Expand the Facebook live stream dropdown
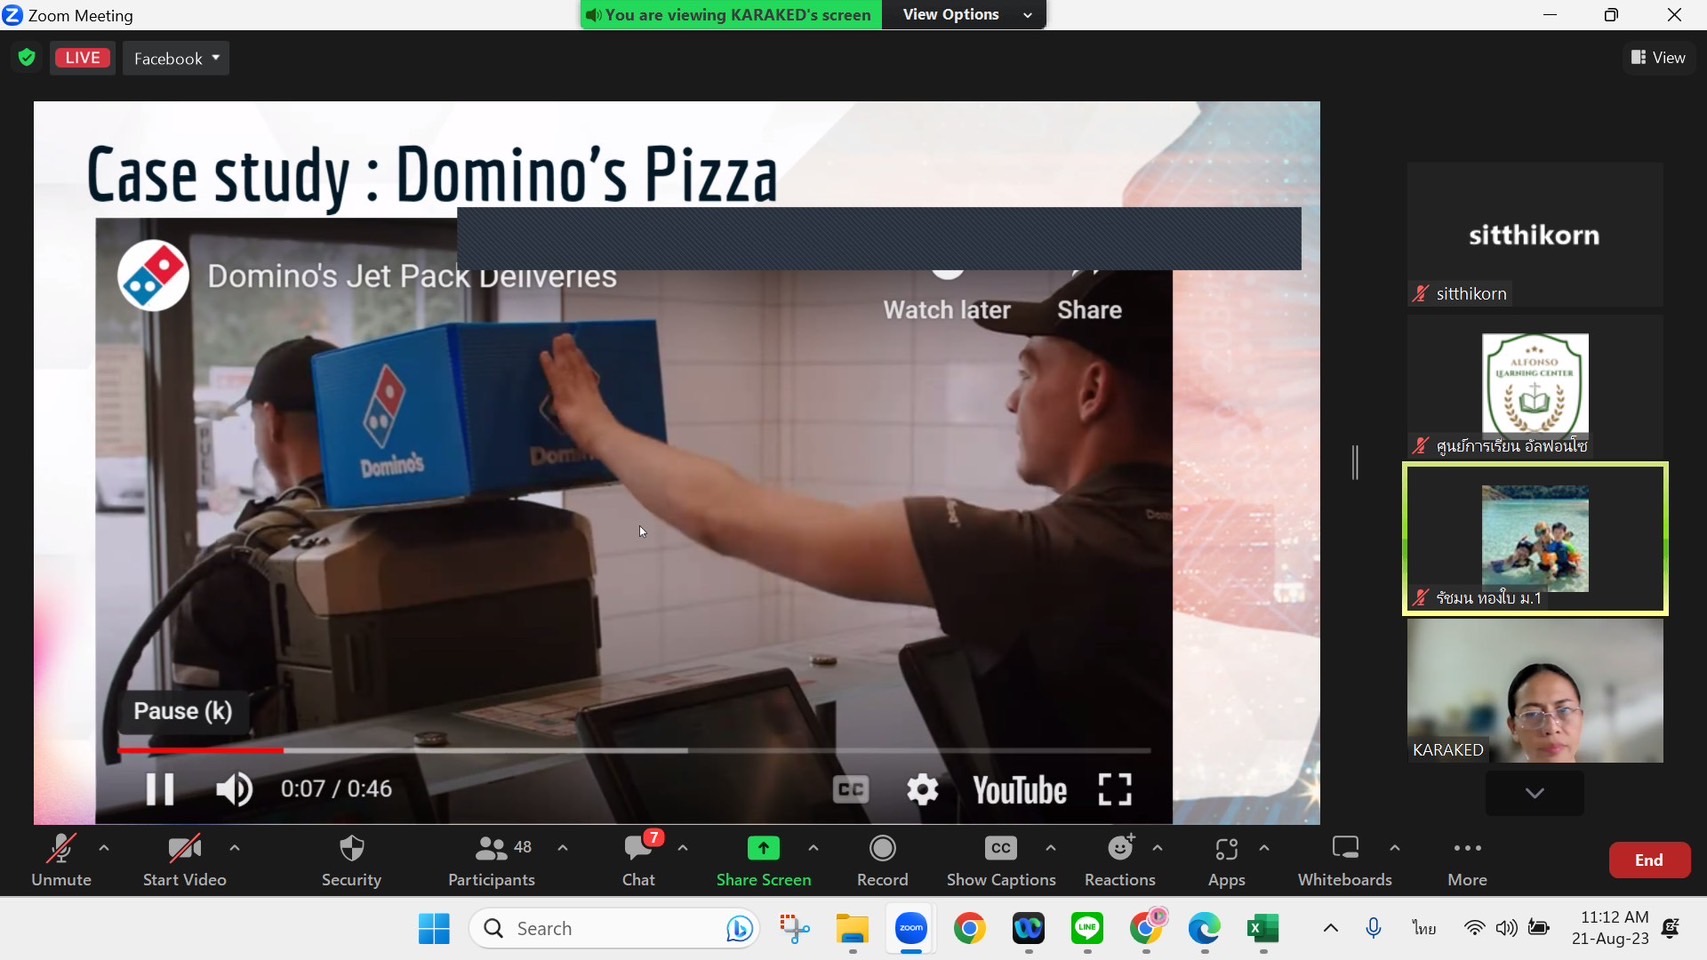This screenshot has height=960, width=1707. click(176, 58)
